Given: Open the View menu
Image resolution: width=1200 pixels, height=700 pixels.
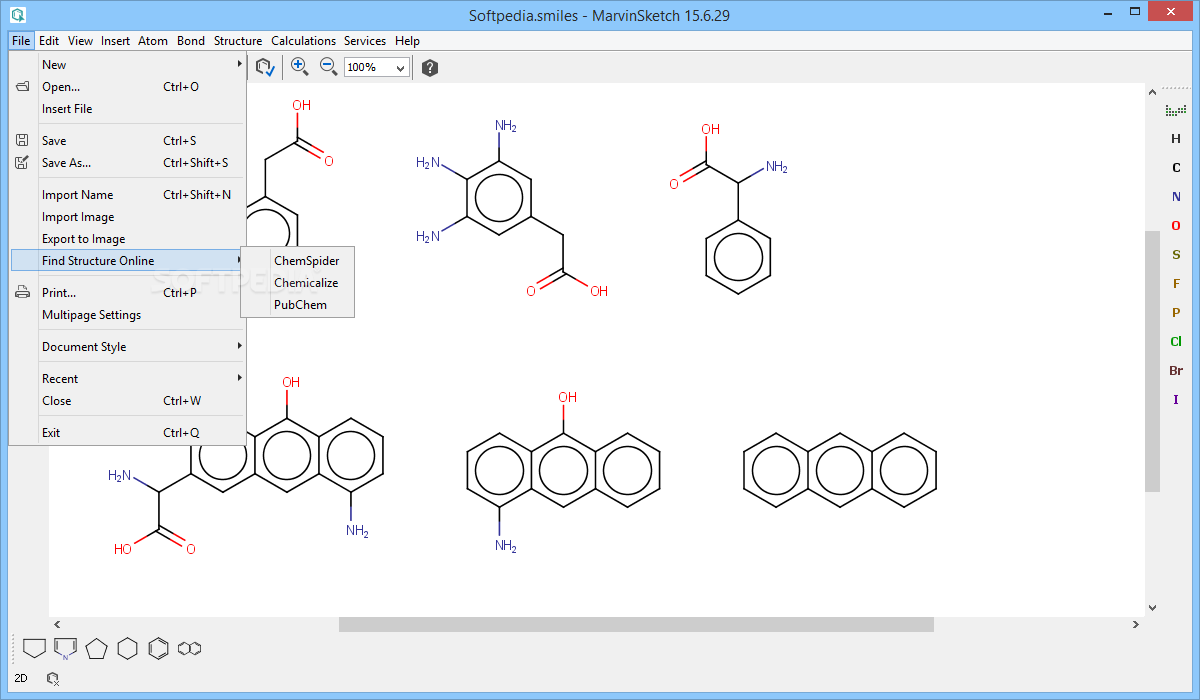Looking at the screenshot, I should [x=81, y=41].
